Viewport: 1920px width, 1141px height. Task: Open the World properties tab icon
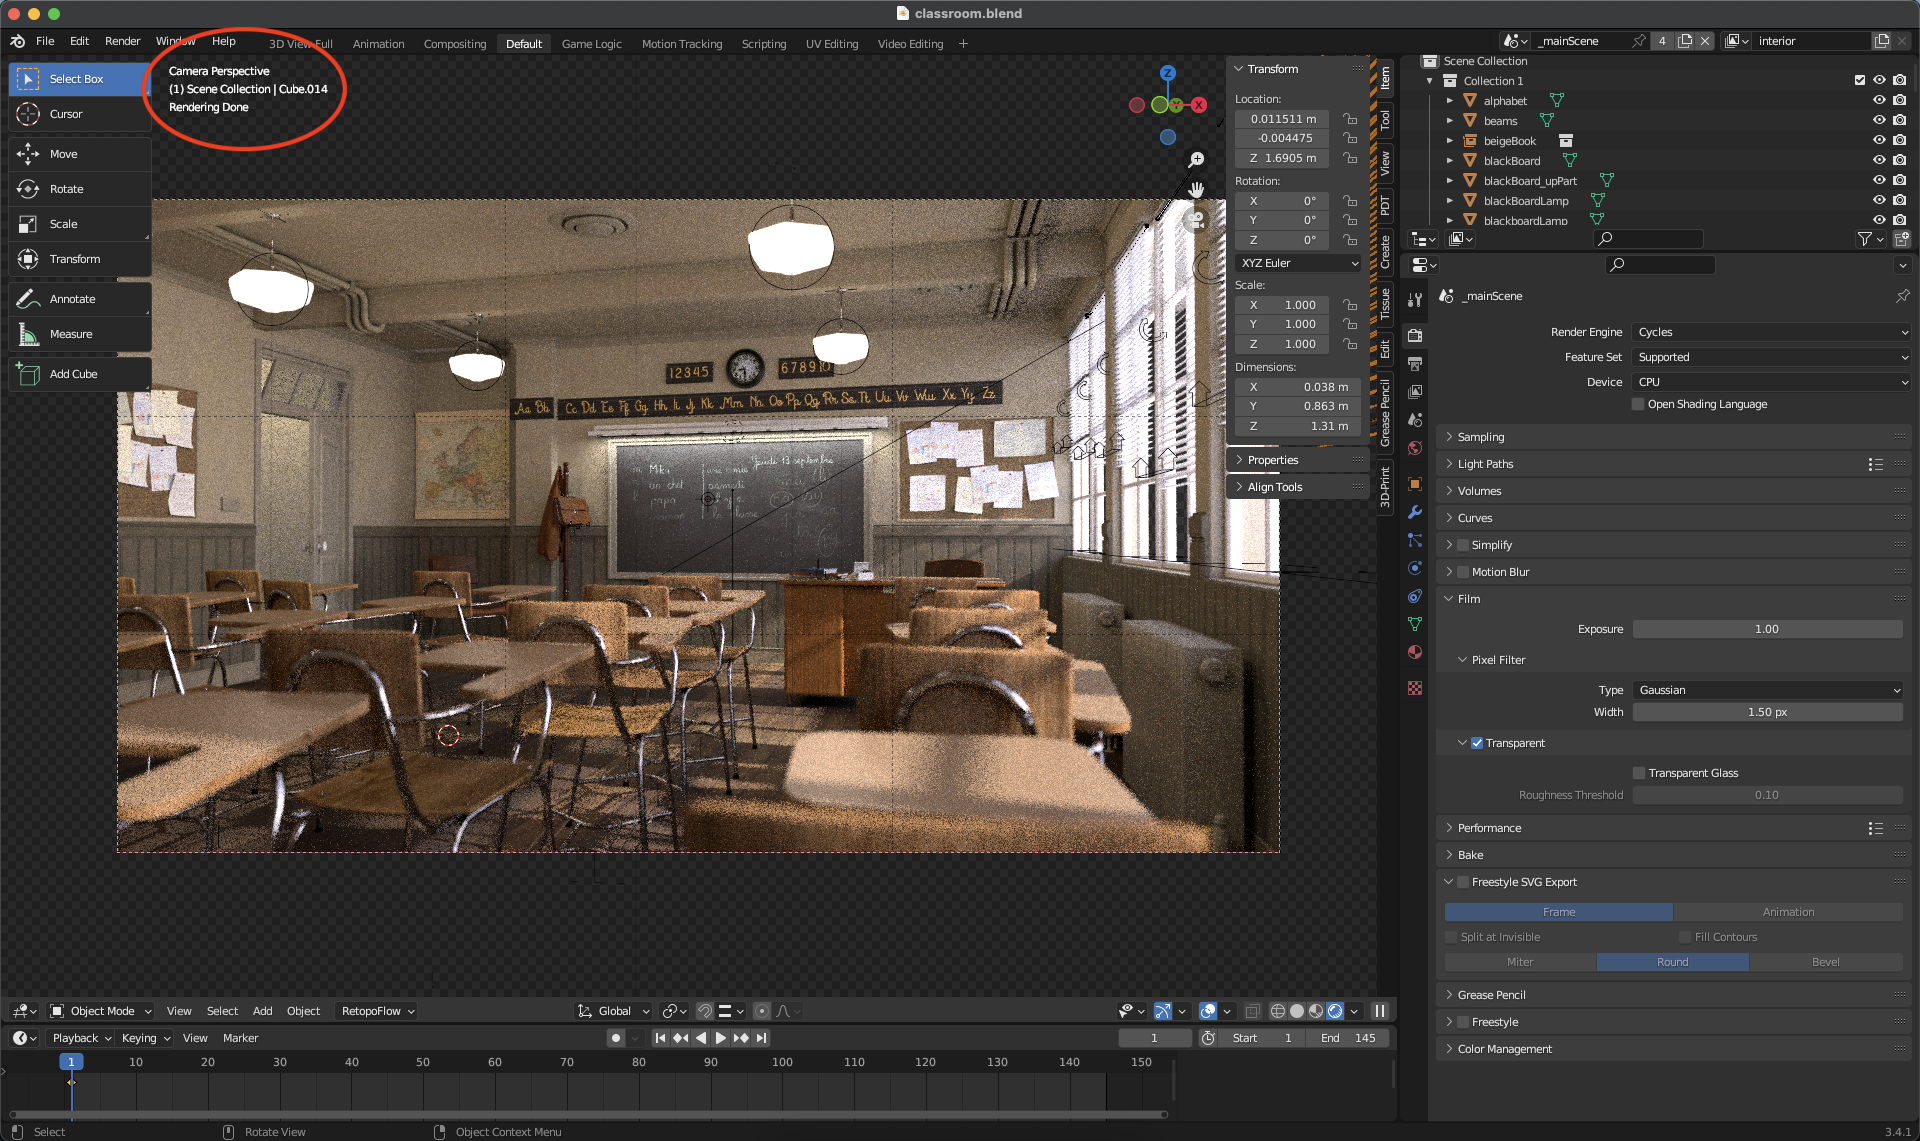1415,448
